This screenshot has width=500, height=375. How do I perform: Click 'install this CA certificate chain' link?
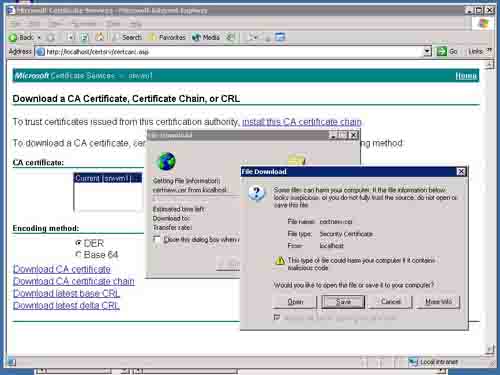tap(302, 122)
